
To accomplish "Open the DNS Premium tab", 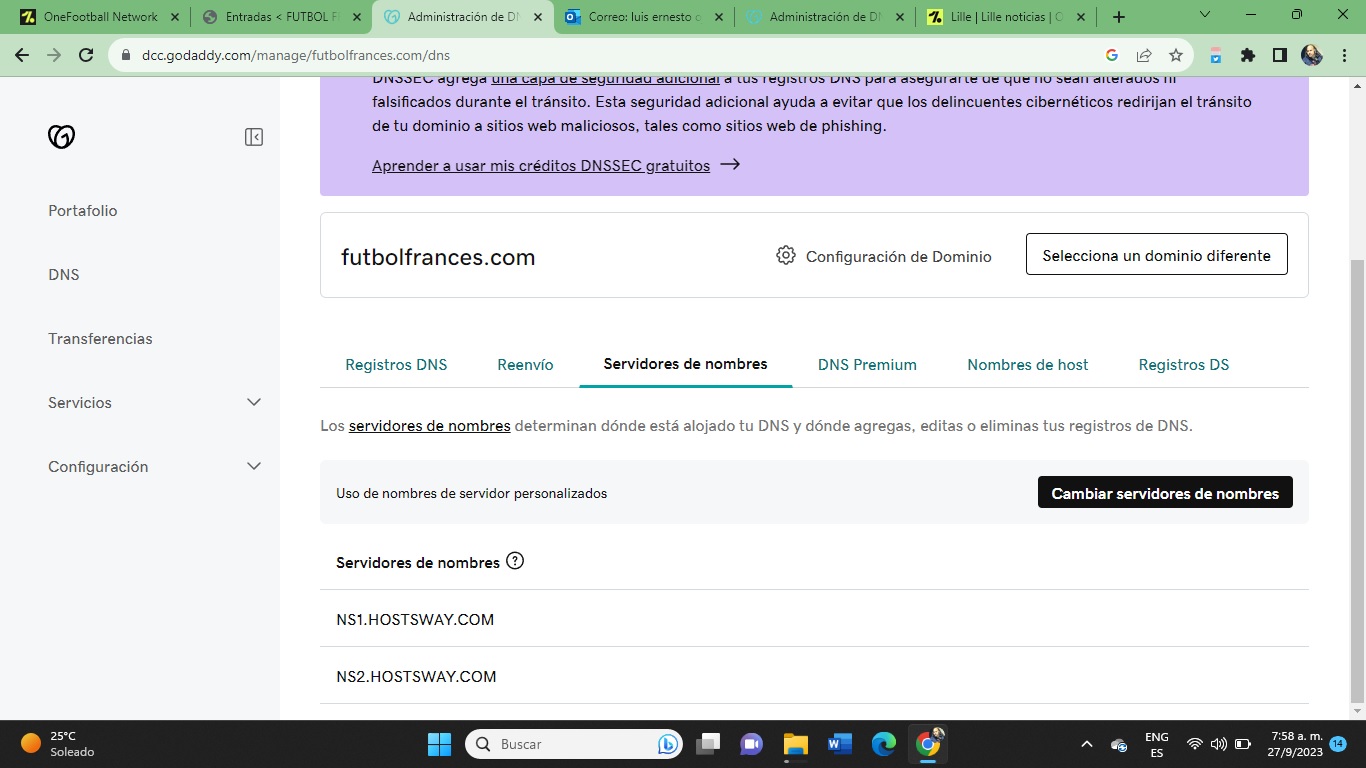I will (x=867, y=365).
